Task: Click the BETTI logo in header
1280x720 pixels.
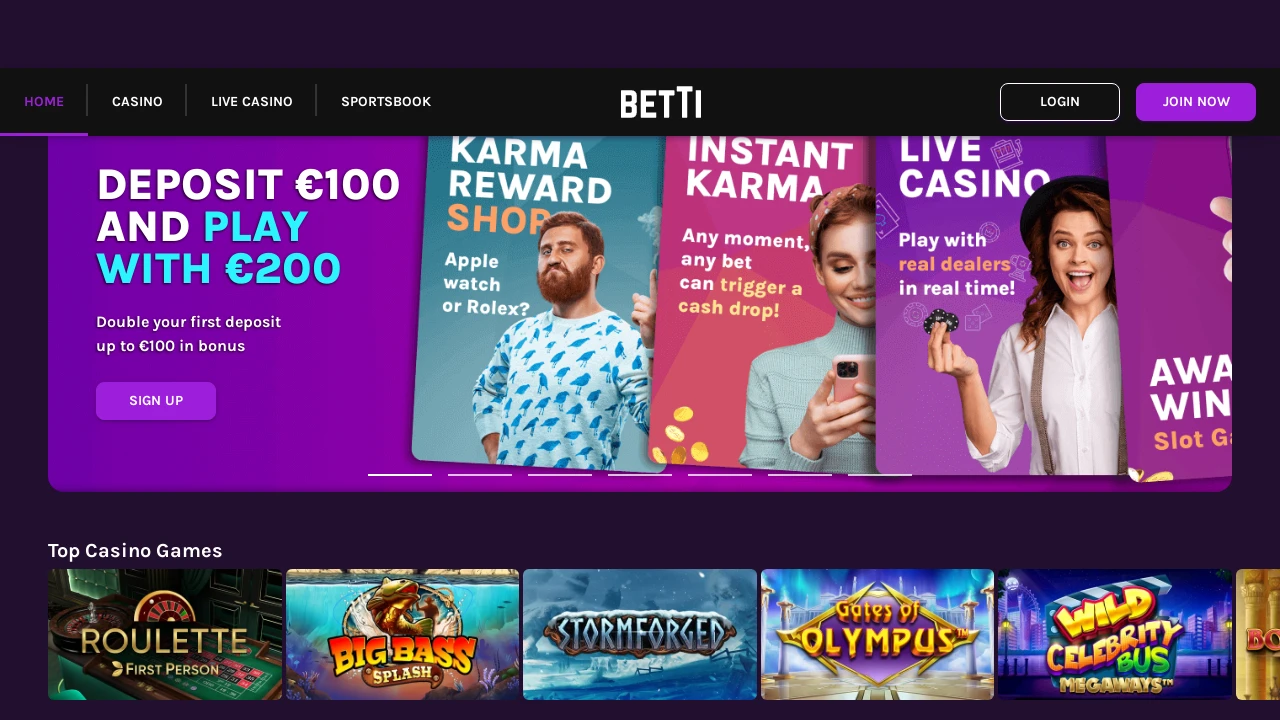Action: [660, 102]
